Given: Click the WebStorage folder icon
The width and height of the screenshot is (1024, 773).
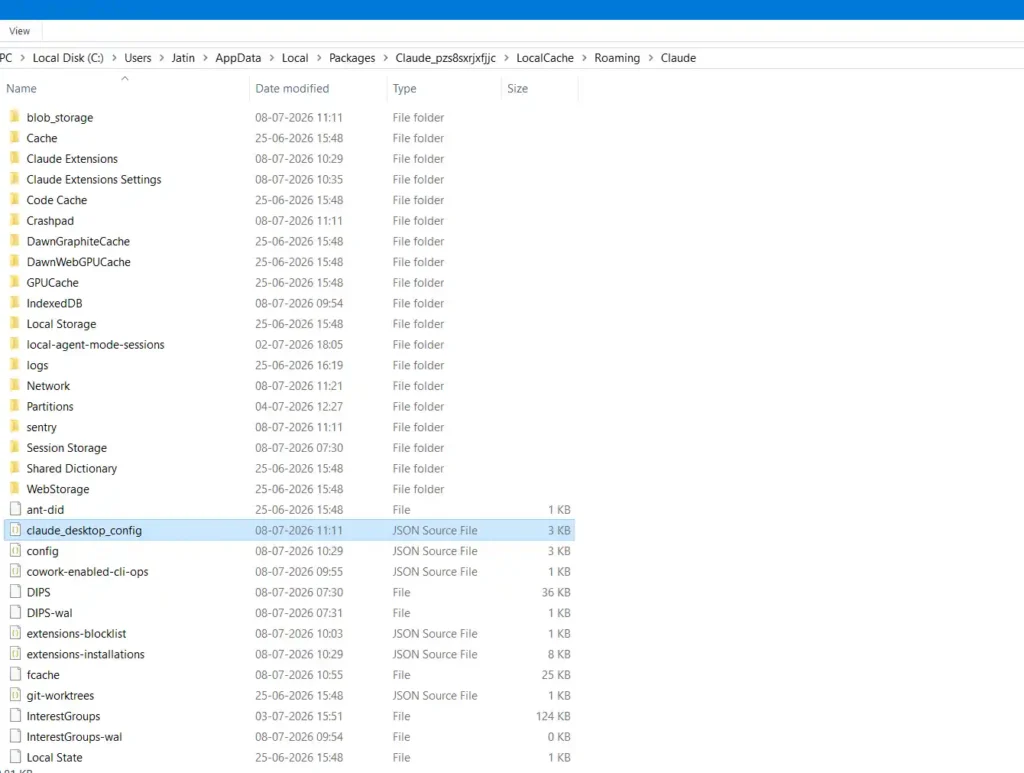Looking at the screenshot, I should coord(15,489).
